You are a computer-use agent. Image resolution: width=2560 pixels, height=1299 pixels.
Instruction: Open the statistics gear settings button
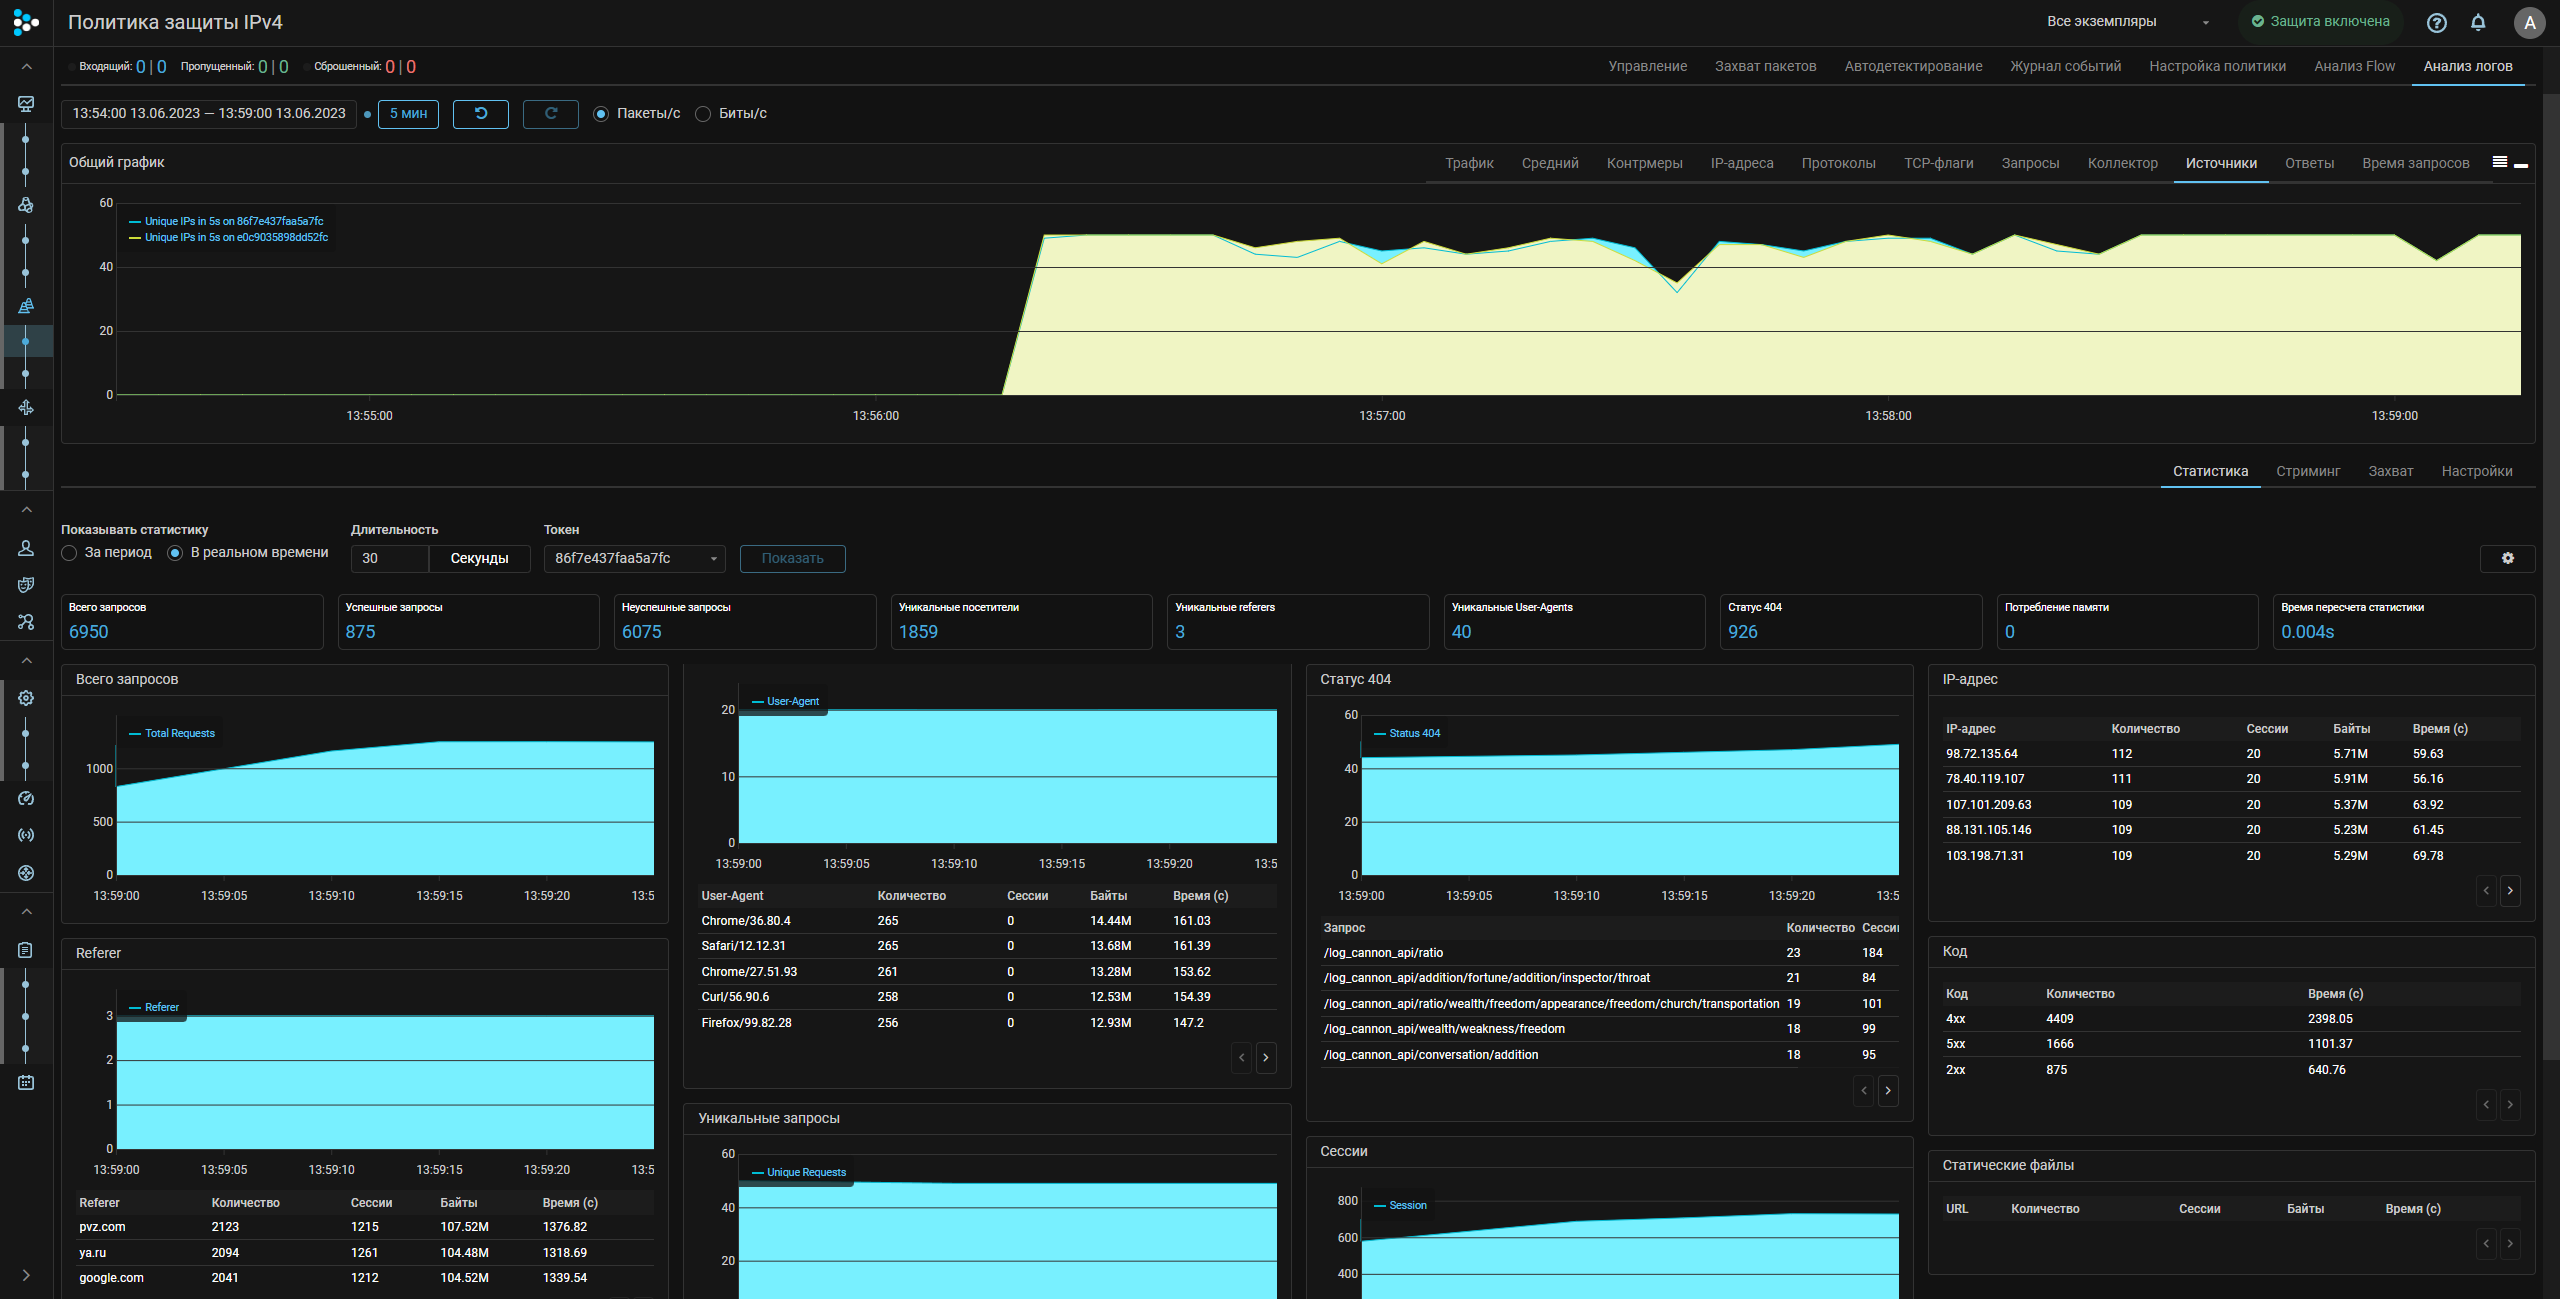tap(2507, 558)
